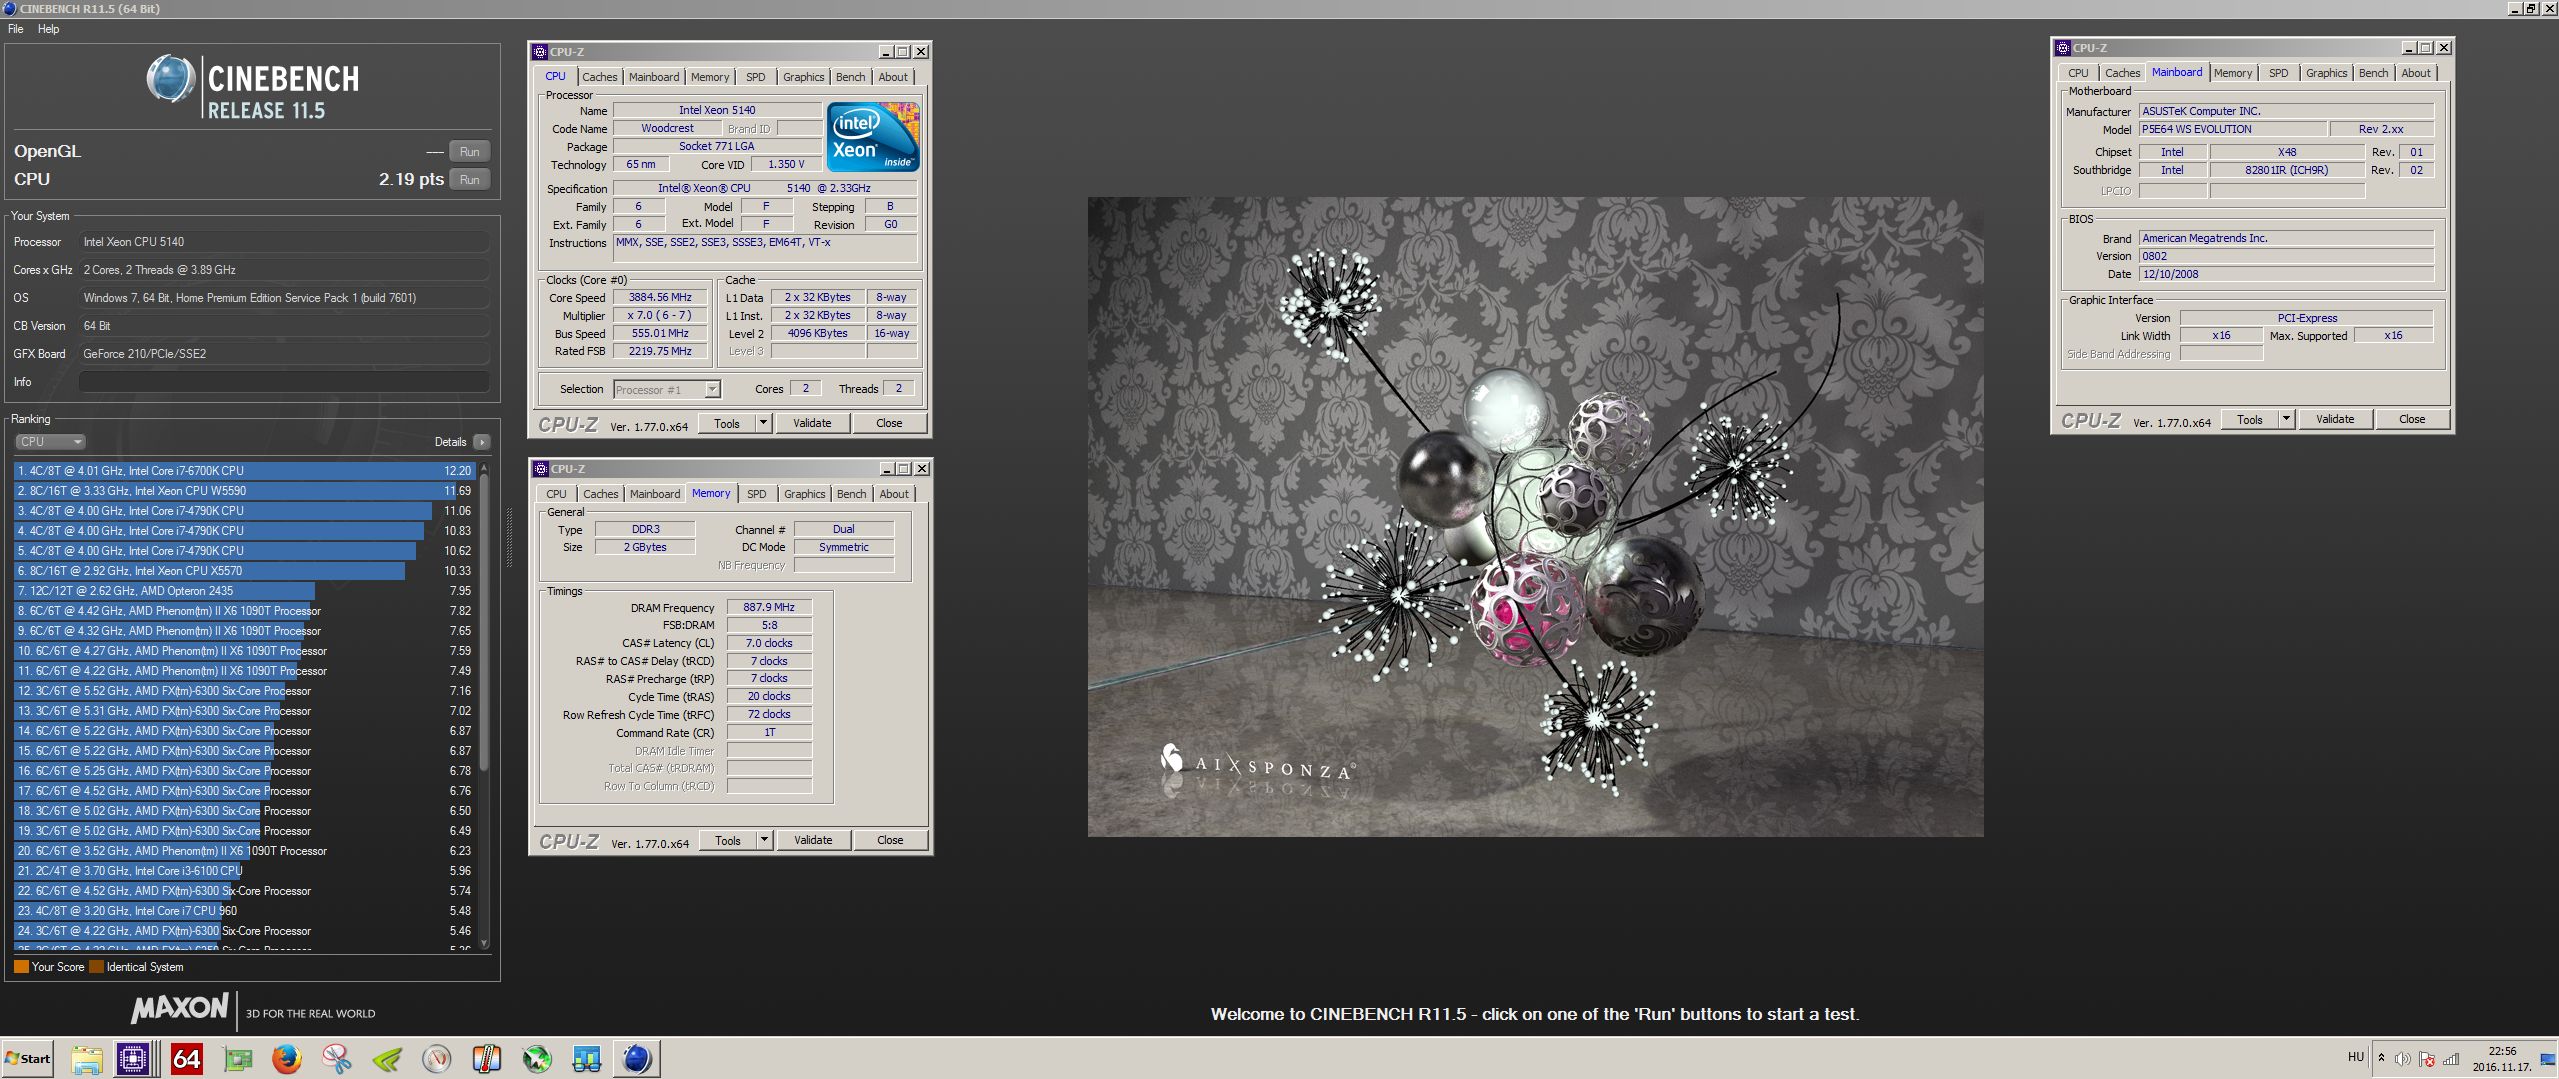The width and height of the screenshot is (2559, 1079).
Task: Run the CPU benchmark
Action: (469, 180)
